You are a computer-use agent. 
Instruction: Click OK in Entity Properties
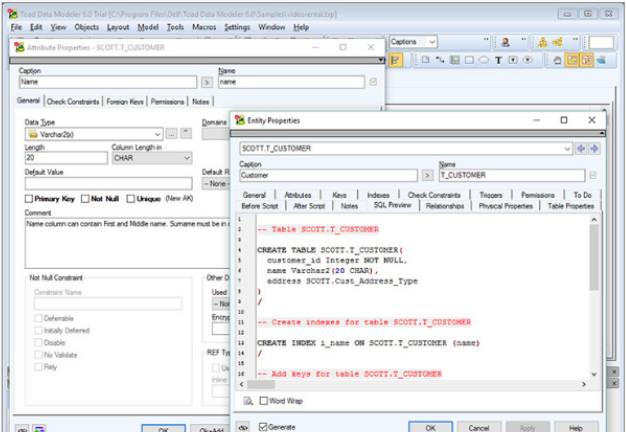(x=430, y=427)
